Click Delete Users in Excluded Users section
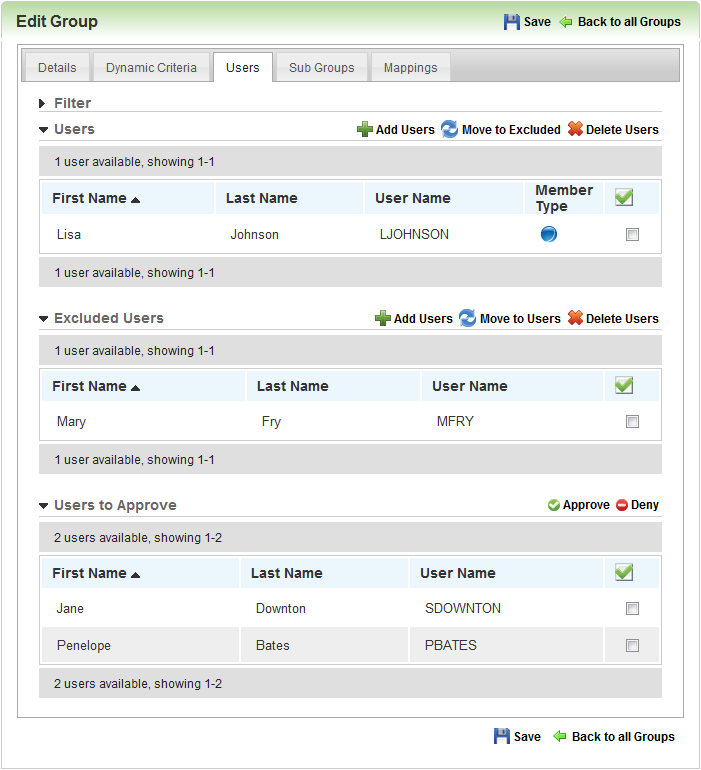 coord(622,319)
